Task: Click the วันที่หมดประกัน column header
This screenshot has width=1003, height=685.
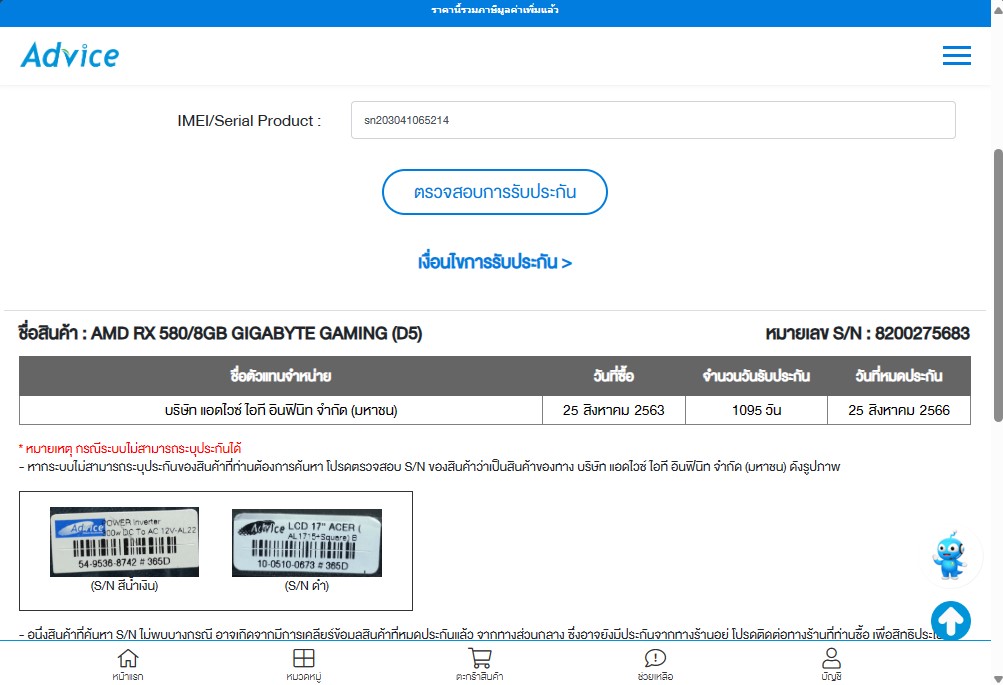Action: tap(898, 376)
